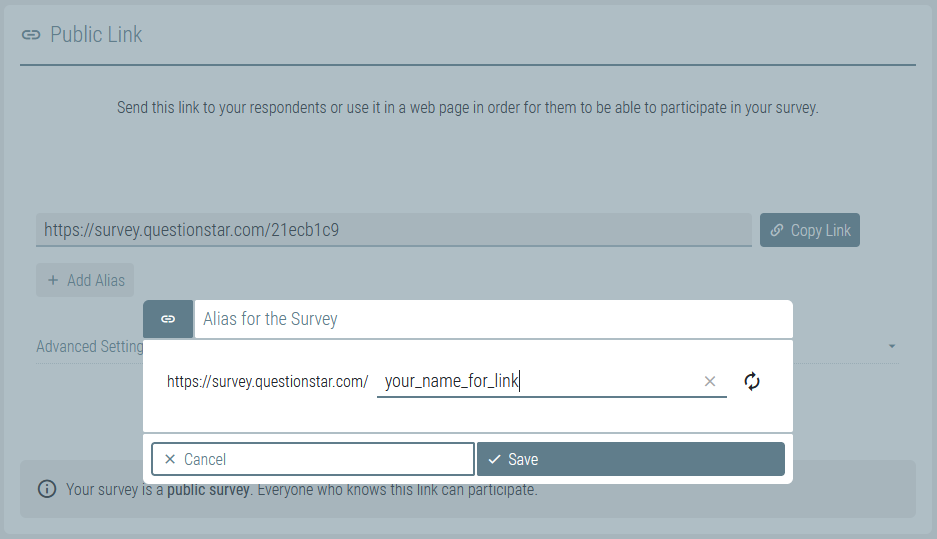Expand Advanced Settings with the dropdown arrow
The width and height of the screenshot is (937, 539).
pos(892,346)
